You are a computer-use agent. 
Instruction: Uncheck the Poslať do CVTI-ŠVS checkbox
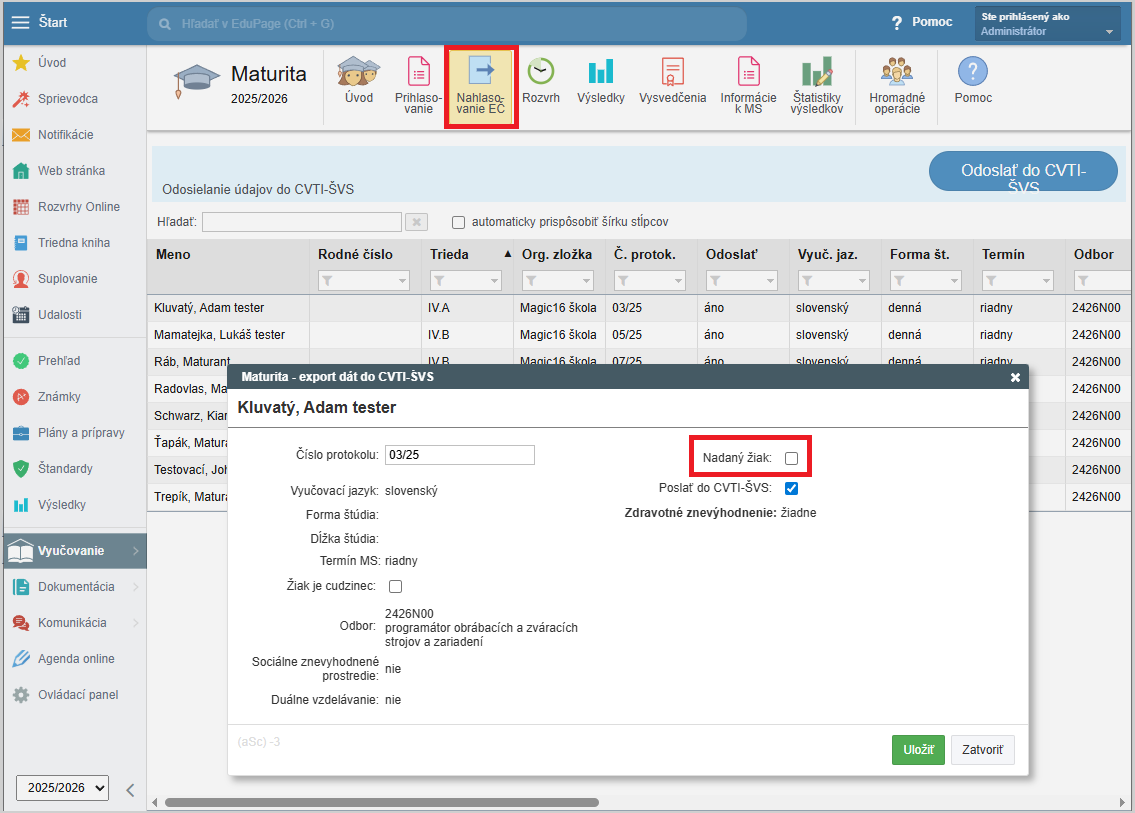(x=791, y=489)
